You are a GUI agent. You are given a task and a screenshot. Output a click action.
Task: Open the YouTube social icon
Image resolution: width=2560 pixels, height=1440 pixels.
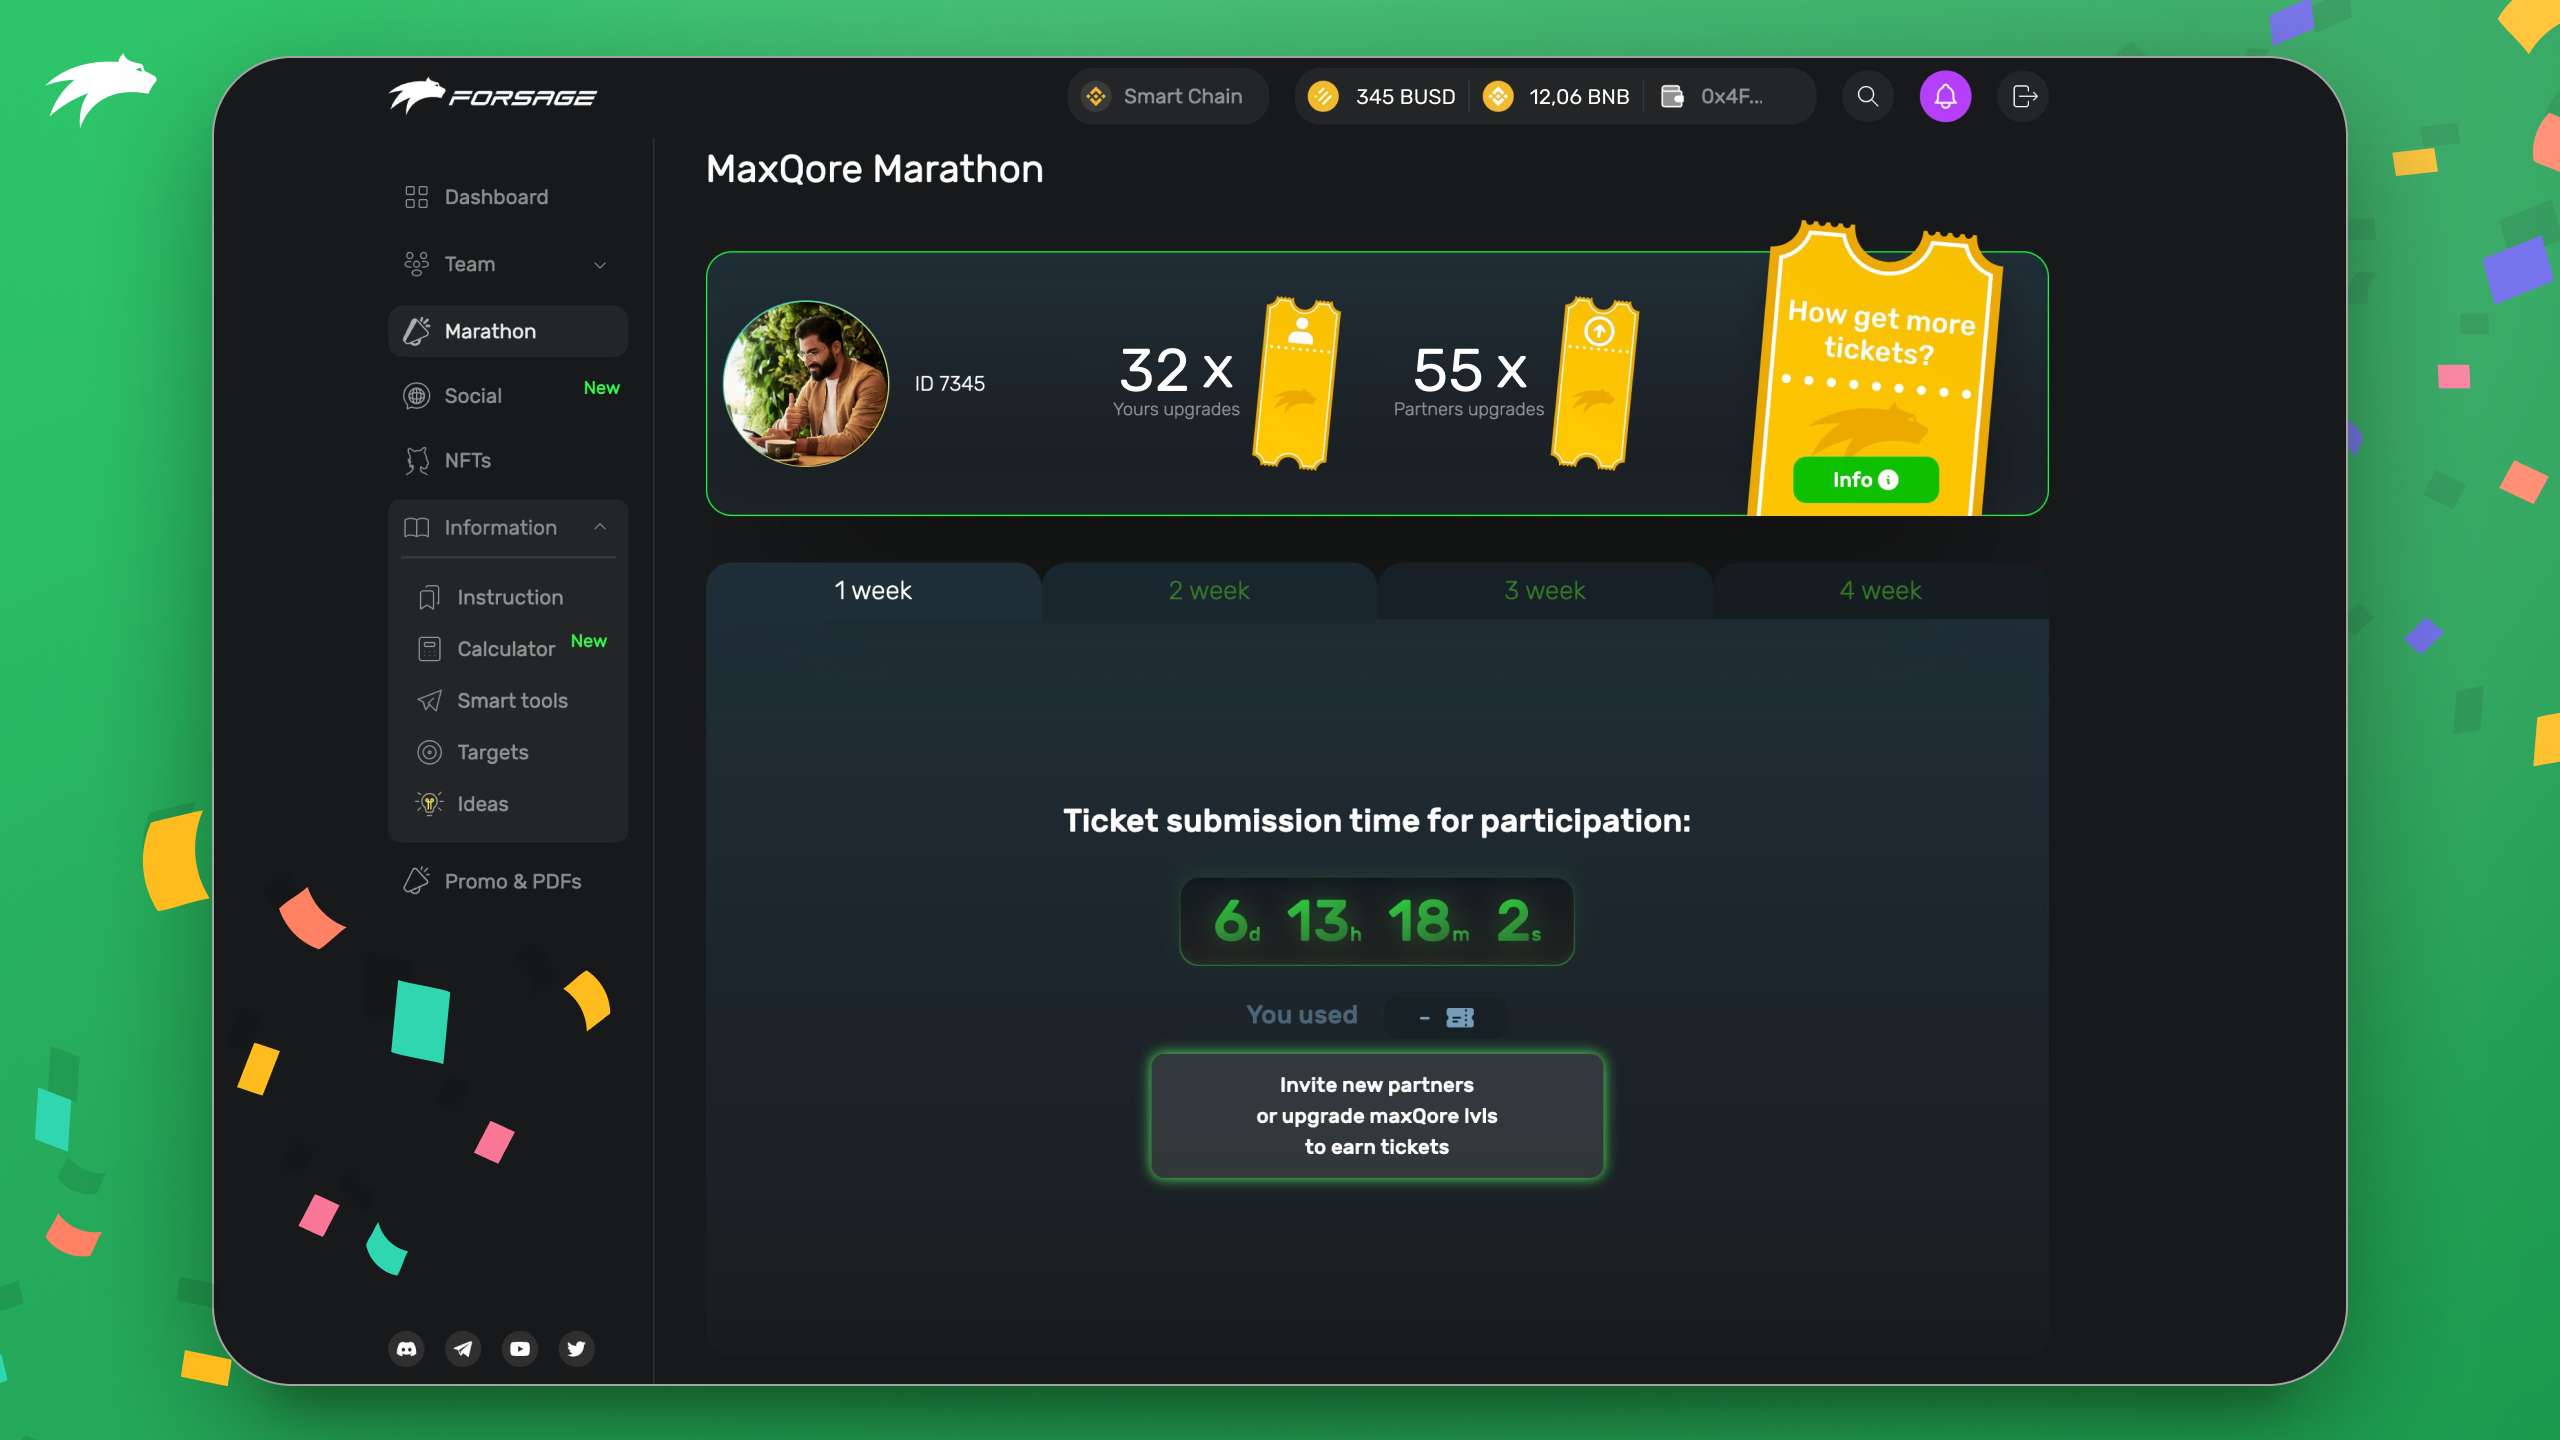[x=520, y=1348]
